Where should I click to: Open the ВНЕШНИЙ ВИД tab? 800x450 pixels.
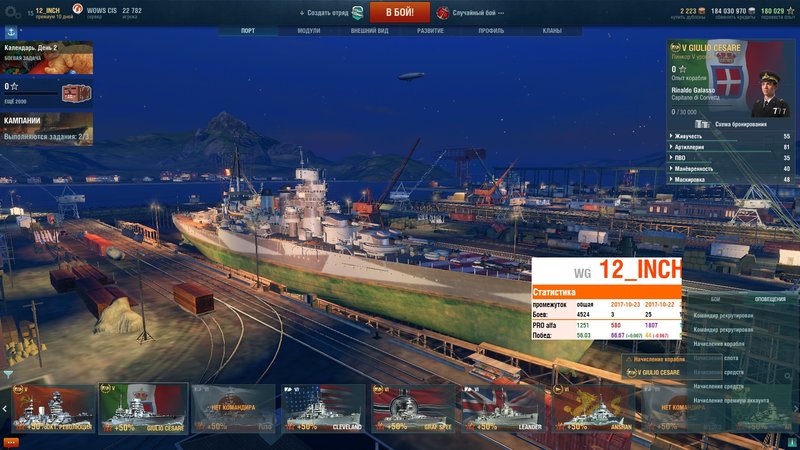(369, 31)
